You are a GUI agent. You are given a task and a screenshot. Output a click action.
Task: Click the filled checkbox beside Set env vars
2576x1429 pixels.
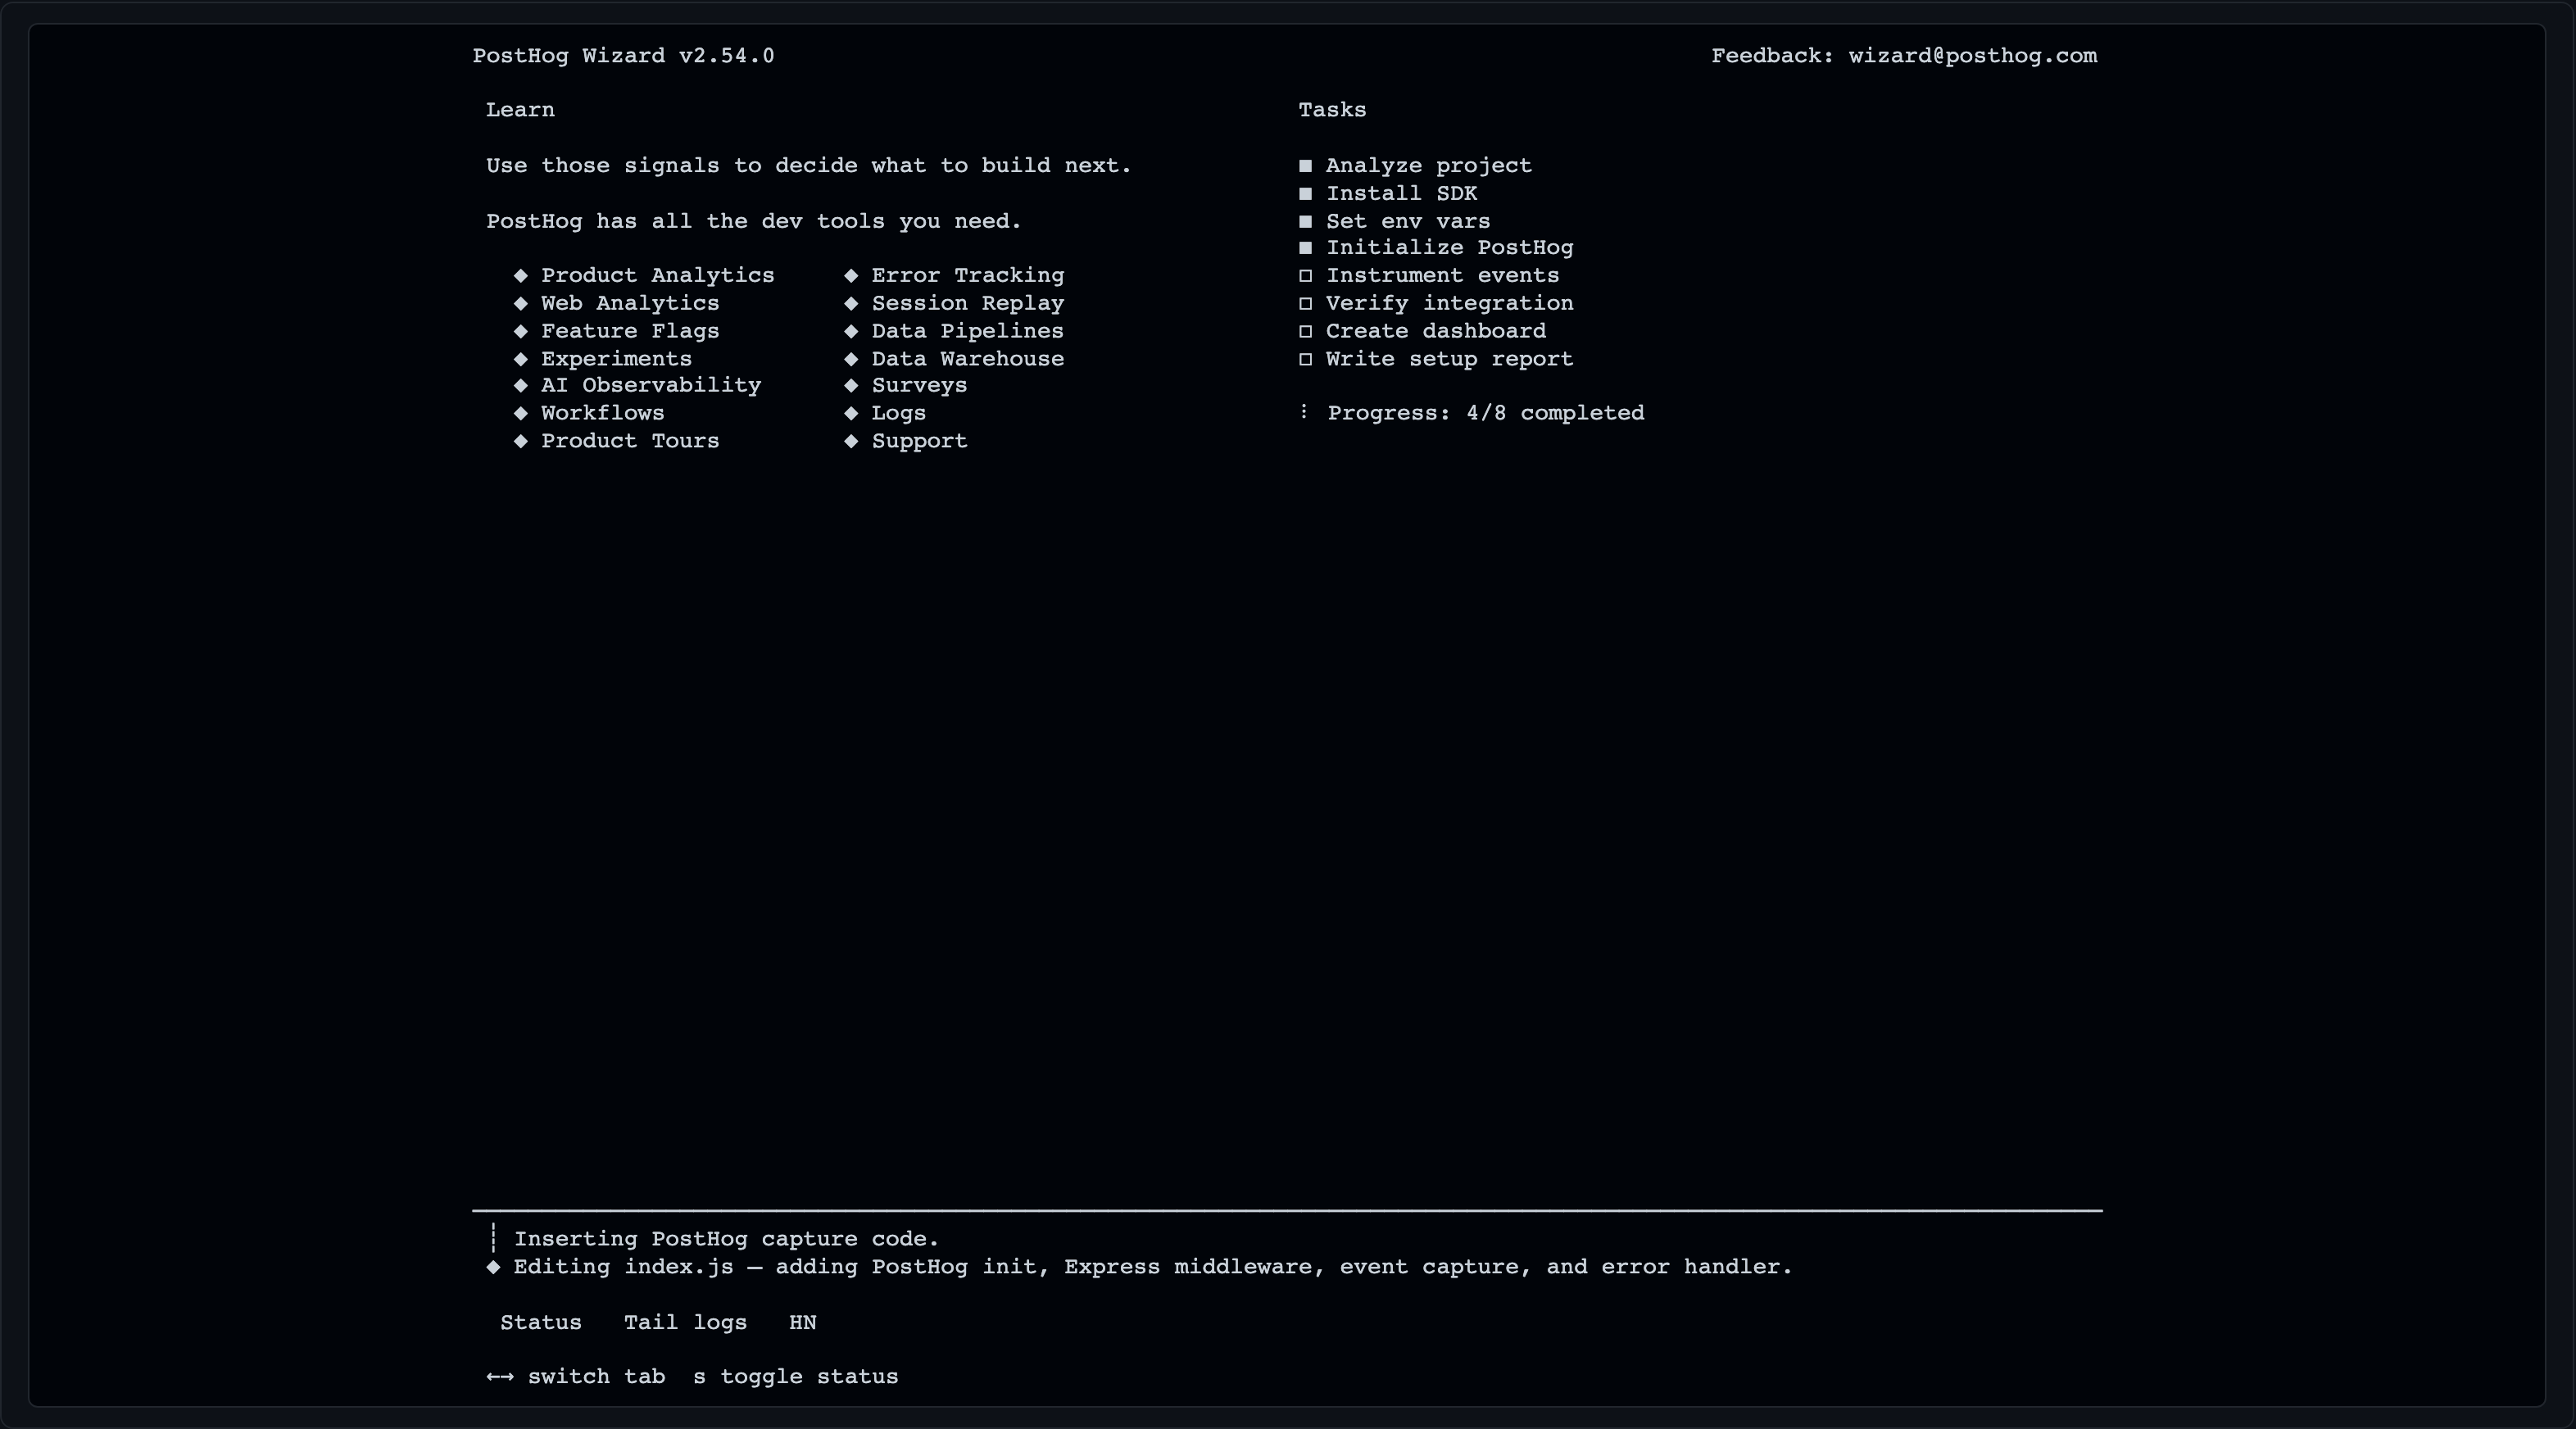(1305, 222)
